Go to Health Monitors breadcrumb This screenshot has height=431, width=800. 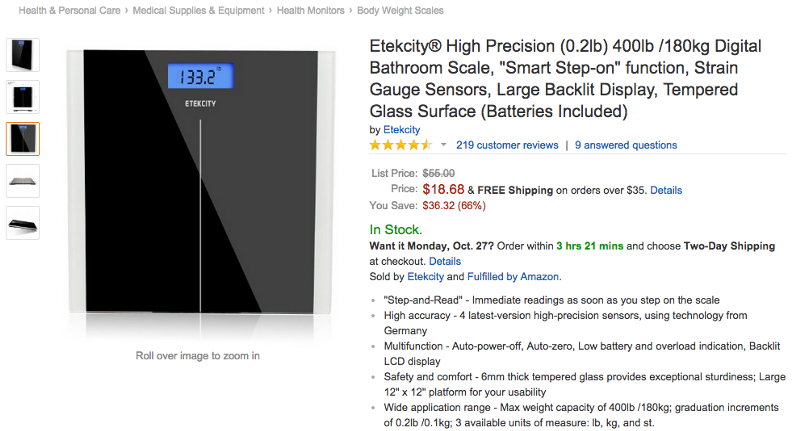click(x=311, y=10)
